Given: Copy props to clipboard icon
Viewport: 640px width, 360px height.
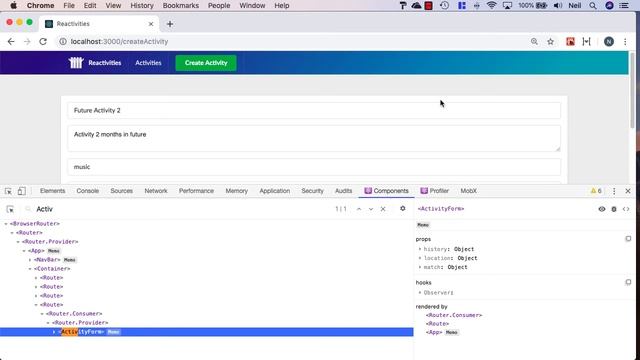Looking at the screenshot, I should (628, 239).
